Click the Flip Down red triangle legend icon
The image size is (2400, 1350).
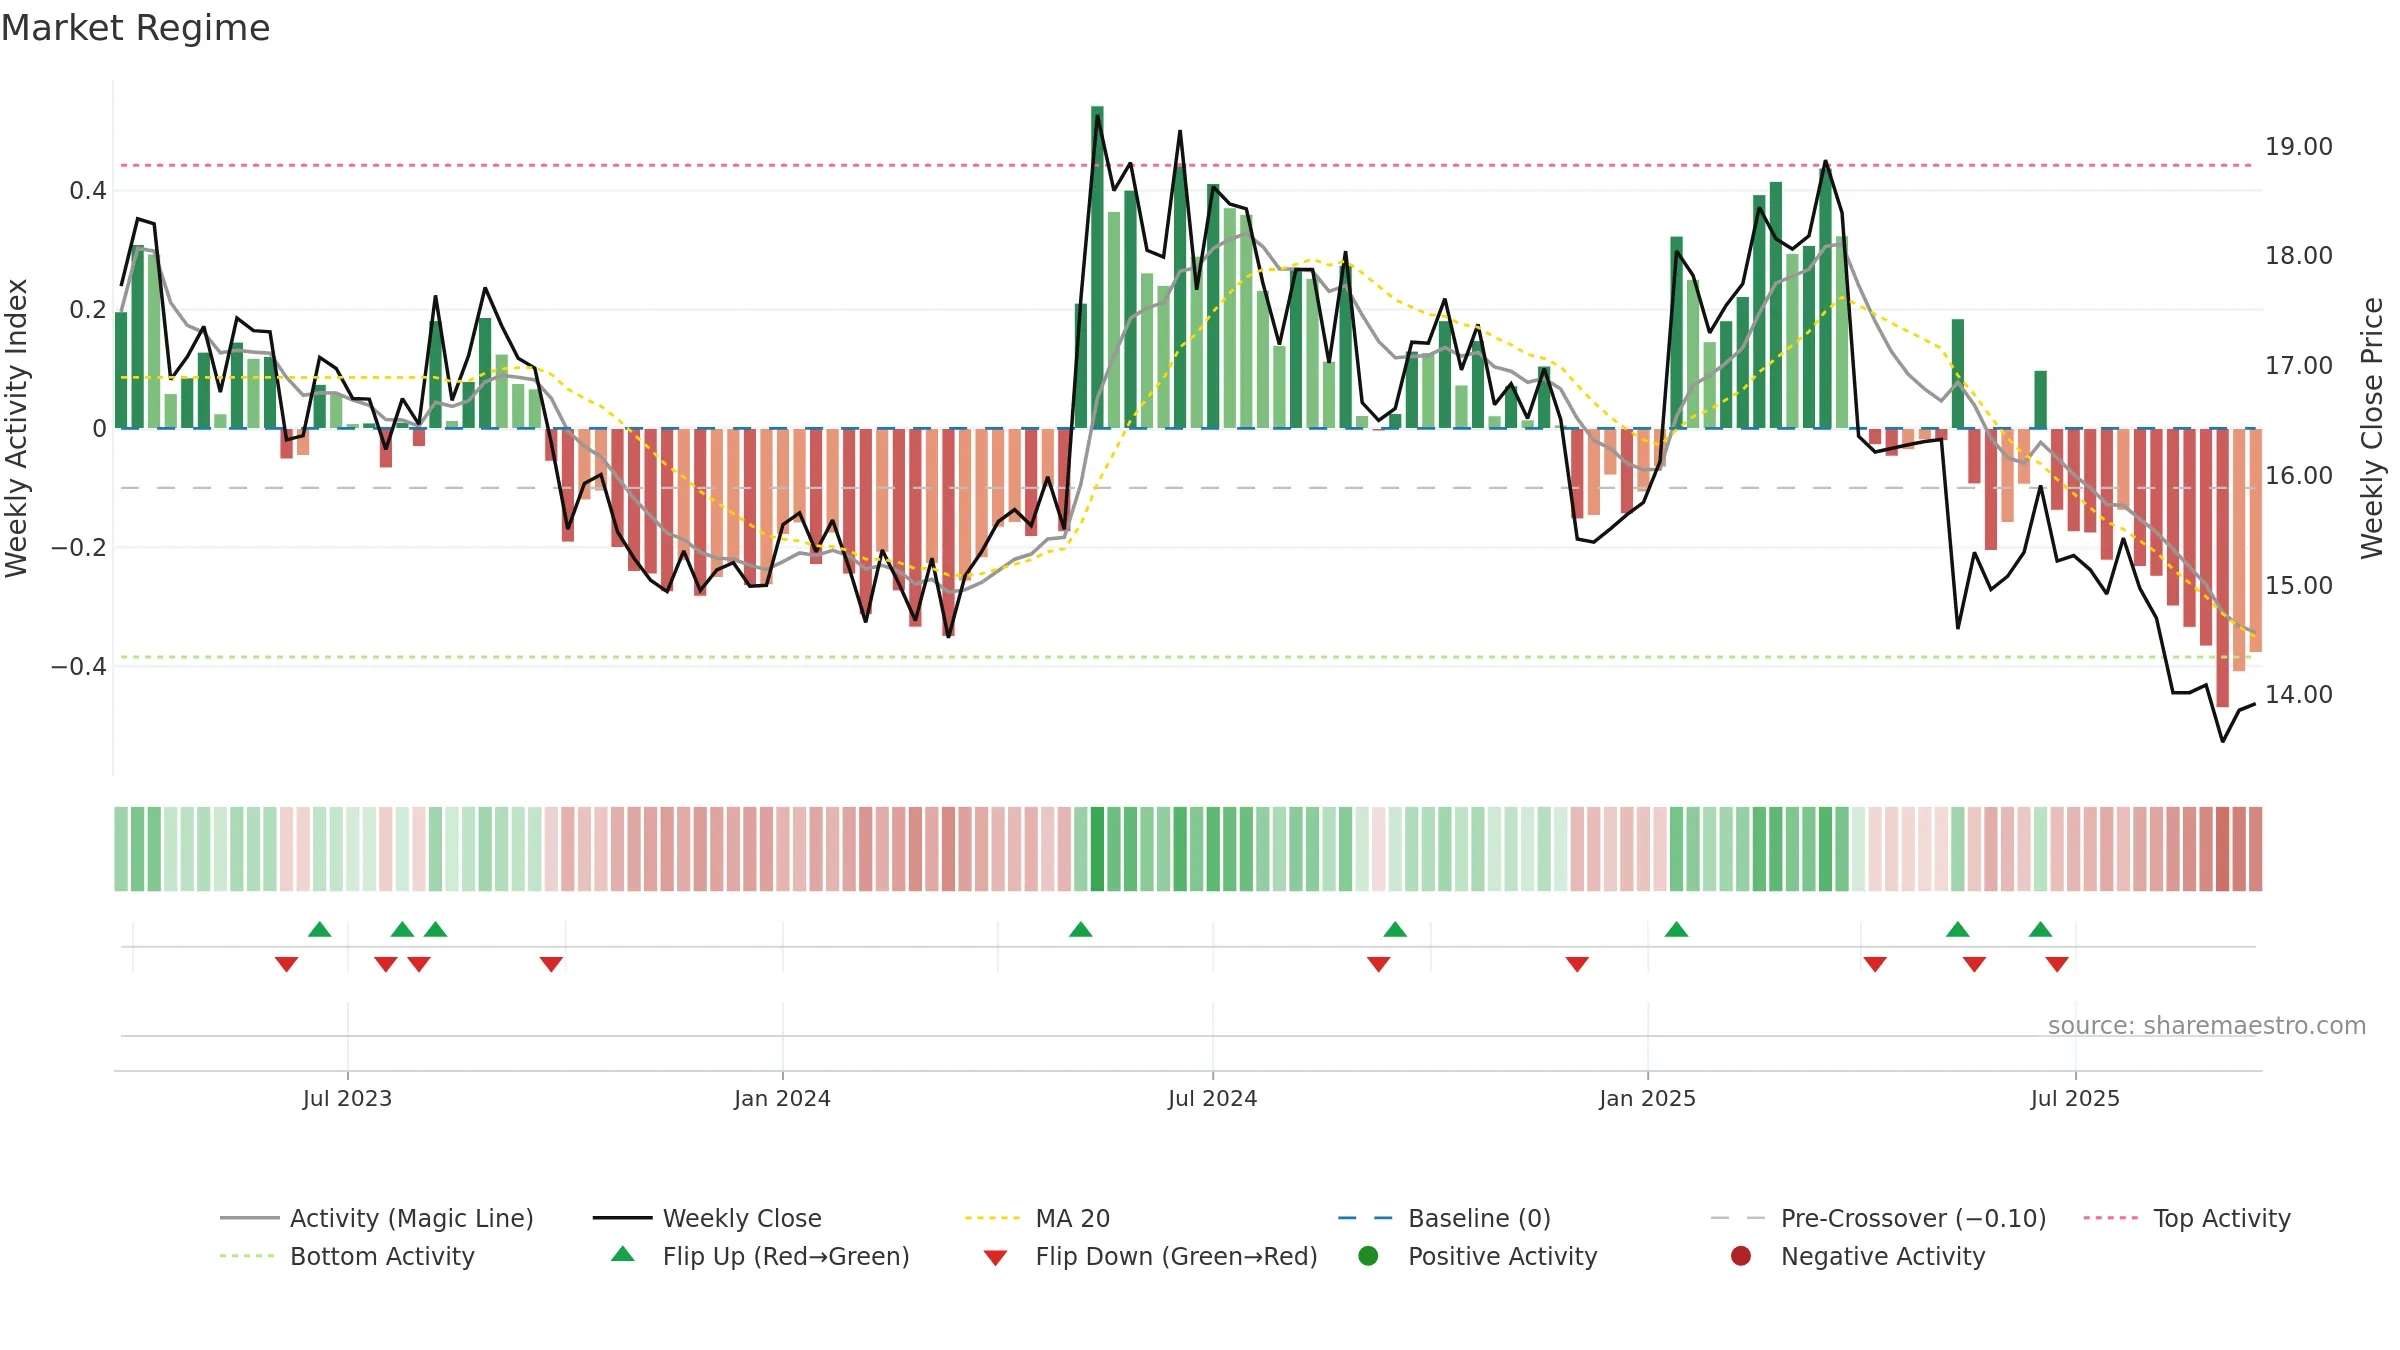coord(995,1258)
